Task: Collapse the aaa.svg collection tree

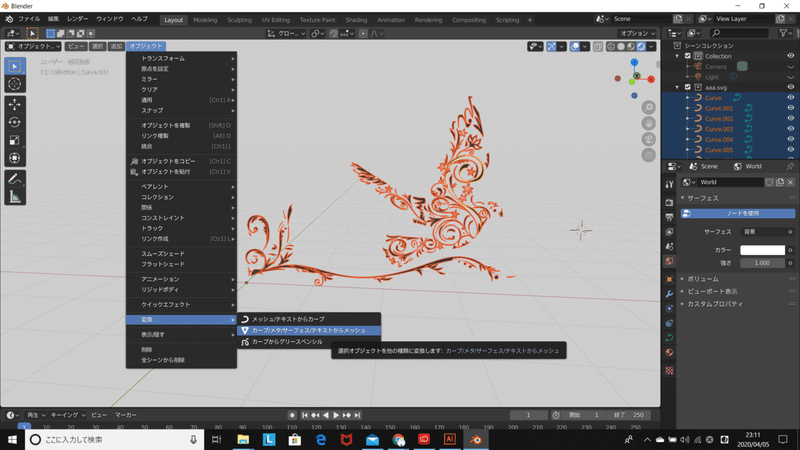Action: pos(678,87)
